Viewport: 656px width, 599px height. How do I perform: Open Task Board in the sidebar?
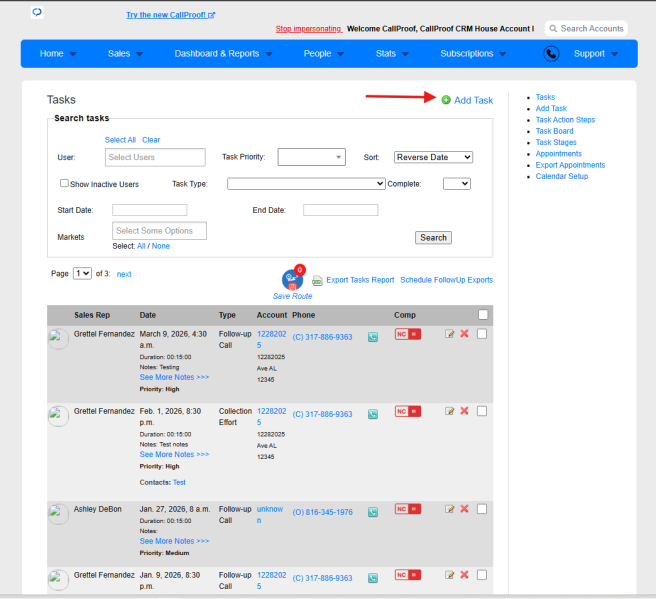tap(554, 131)
